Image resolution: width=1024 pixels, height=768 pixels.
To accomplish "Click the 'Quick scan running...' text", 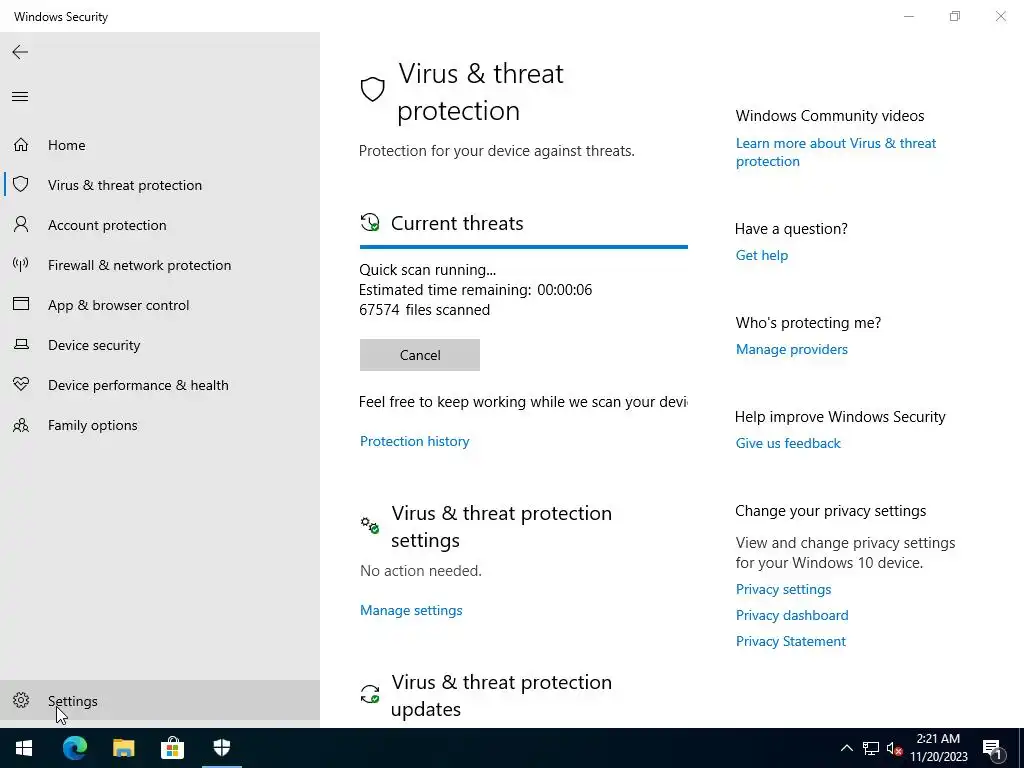I will tap(428, 270).
